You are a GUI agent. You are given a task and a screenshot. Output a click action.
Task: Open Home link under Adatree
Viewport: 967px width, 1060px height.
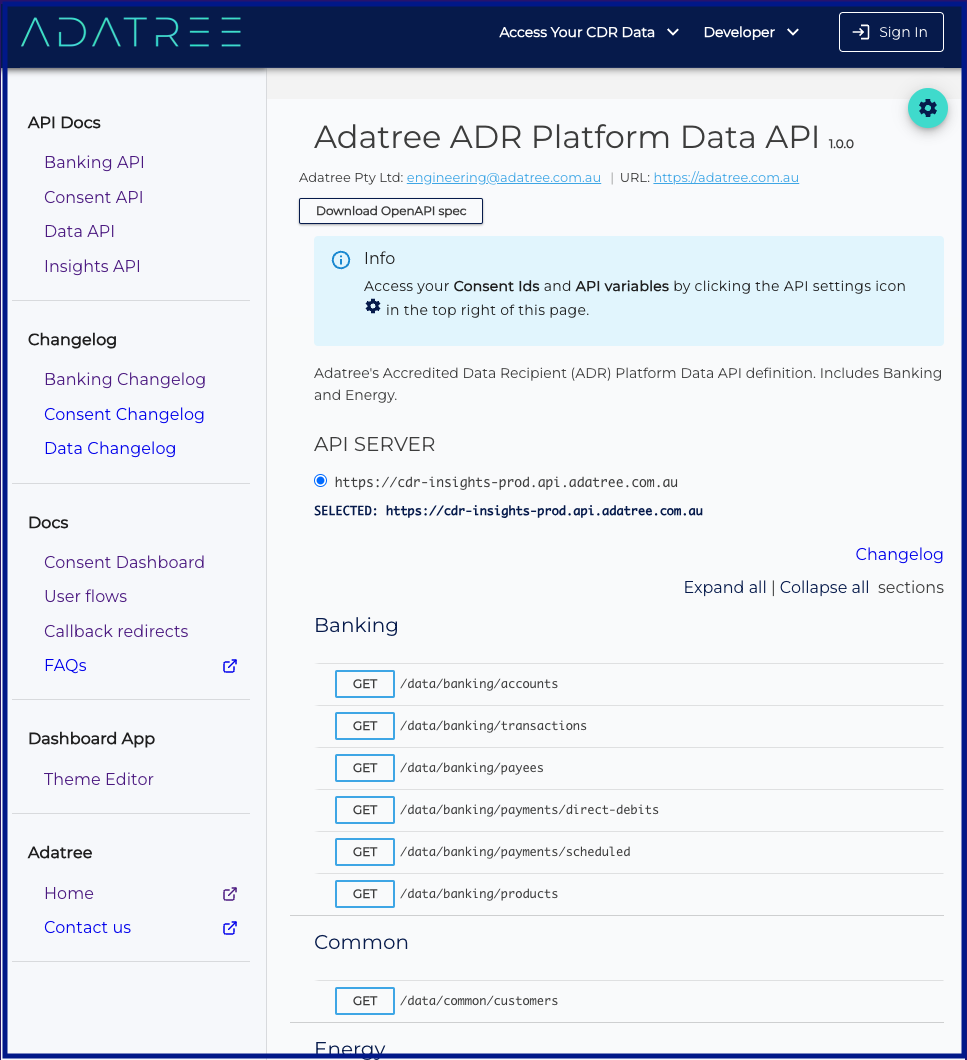point(68,894)
